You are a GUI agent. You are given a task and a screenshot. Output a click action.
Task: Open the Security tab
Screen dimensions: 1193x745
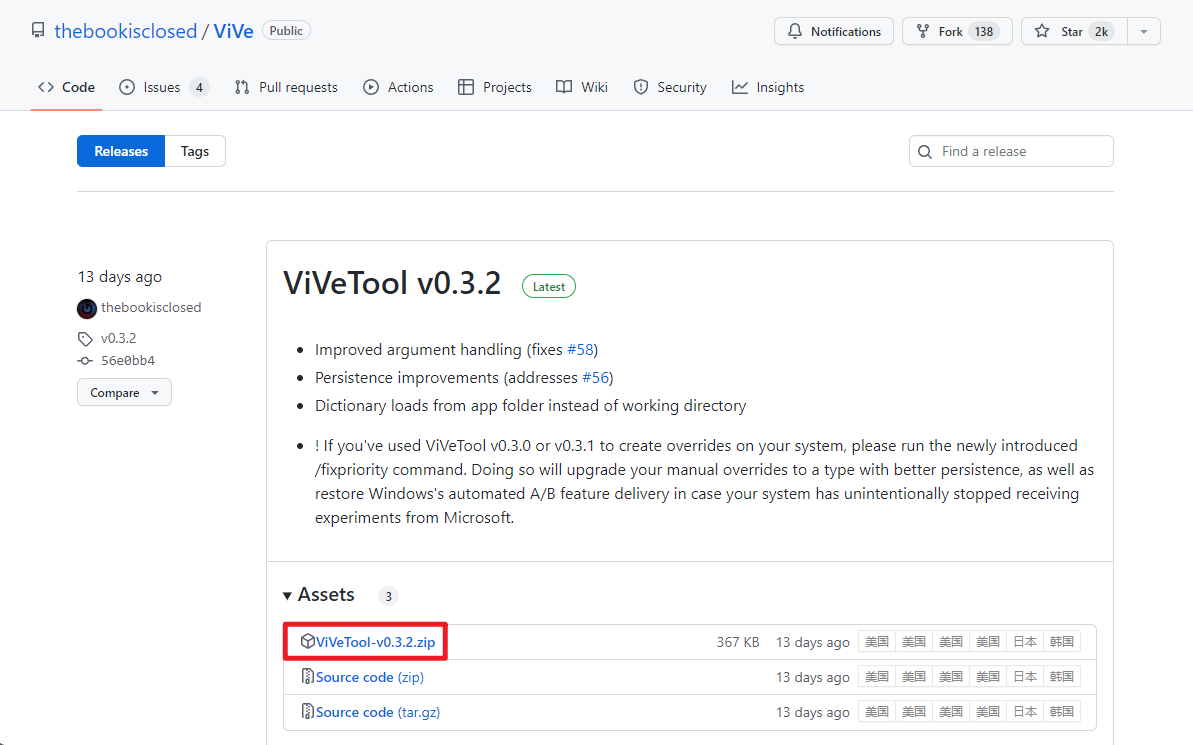pyautogui.click(x=670, y=87)
